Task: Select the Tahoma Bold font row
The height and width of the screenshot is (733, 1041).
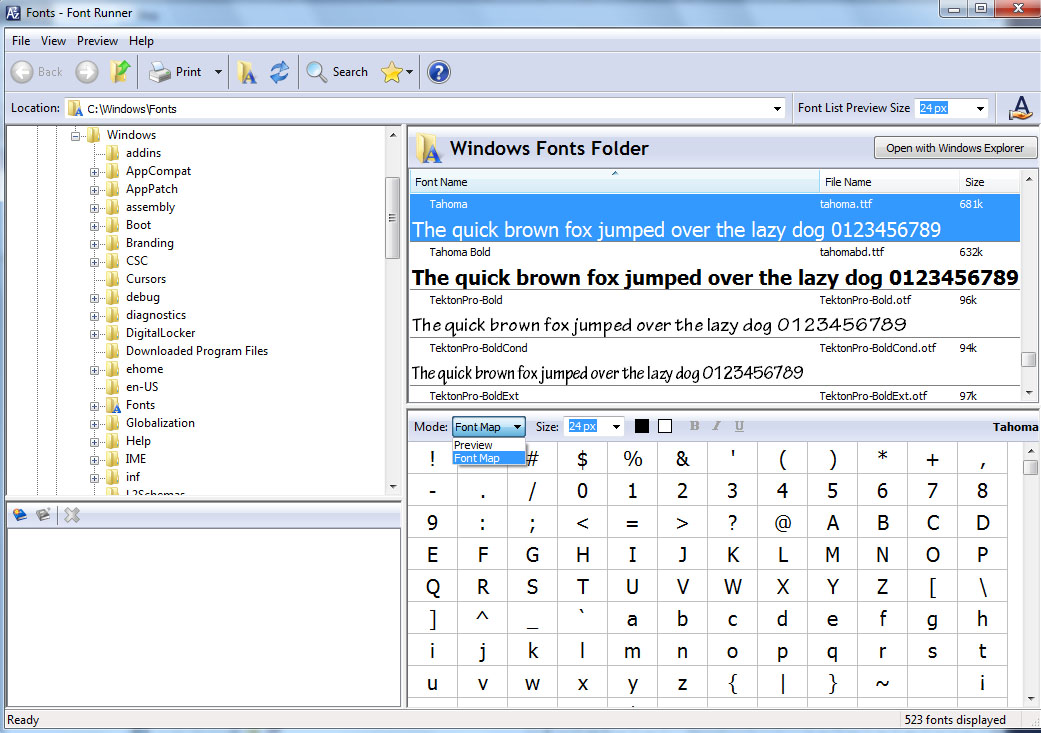Action: [715, 266]
